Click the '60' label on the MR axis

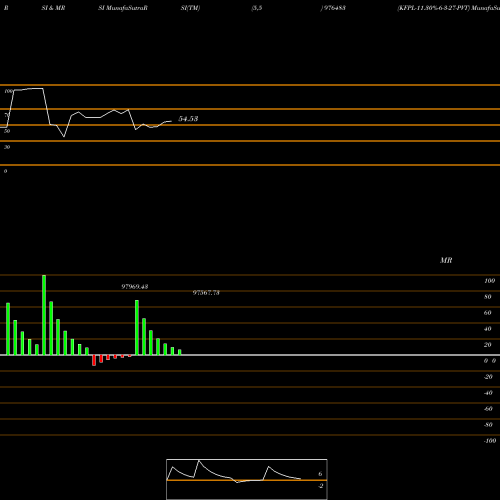coord(488,313)
